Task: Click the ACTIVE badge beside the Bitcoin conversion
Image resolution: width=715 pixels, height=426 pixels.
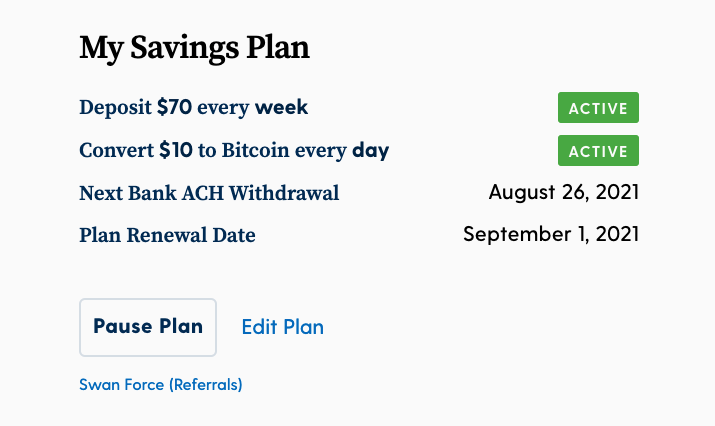Action: tap(598, 151)
